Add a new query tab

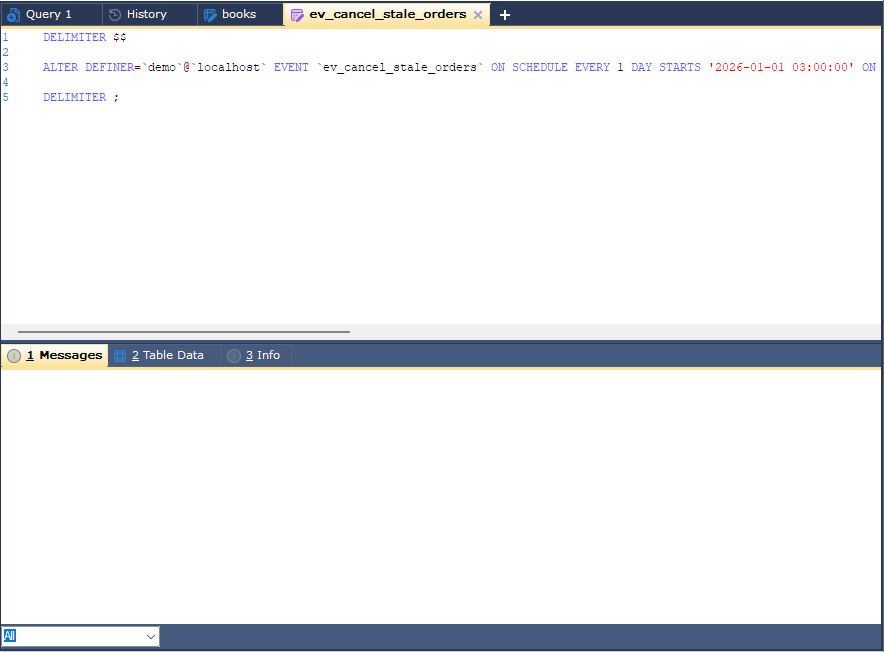click(x=505, y=15)
